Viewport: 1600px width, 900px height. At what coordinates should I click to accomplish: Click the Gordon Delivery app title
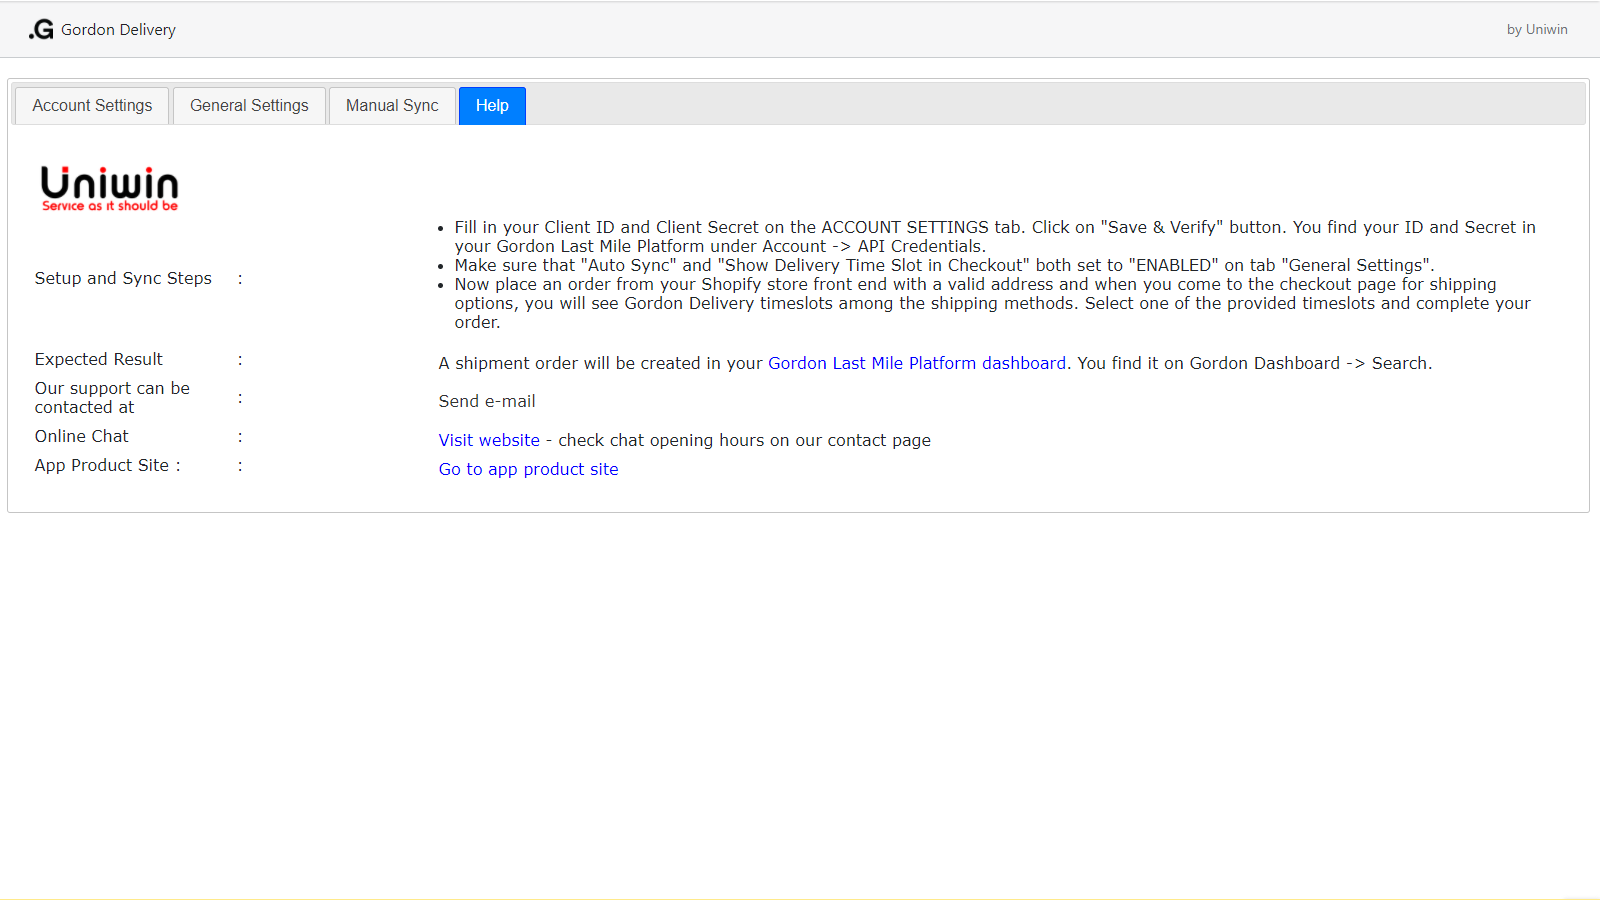point(118,30)
